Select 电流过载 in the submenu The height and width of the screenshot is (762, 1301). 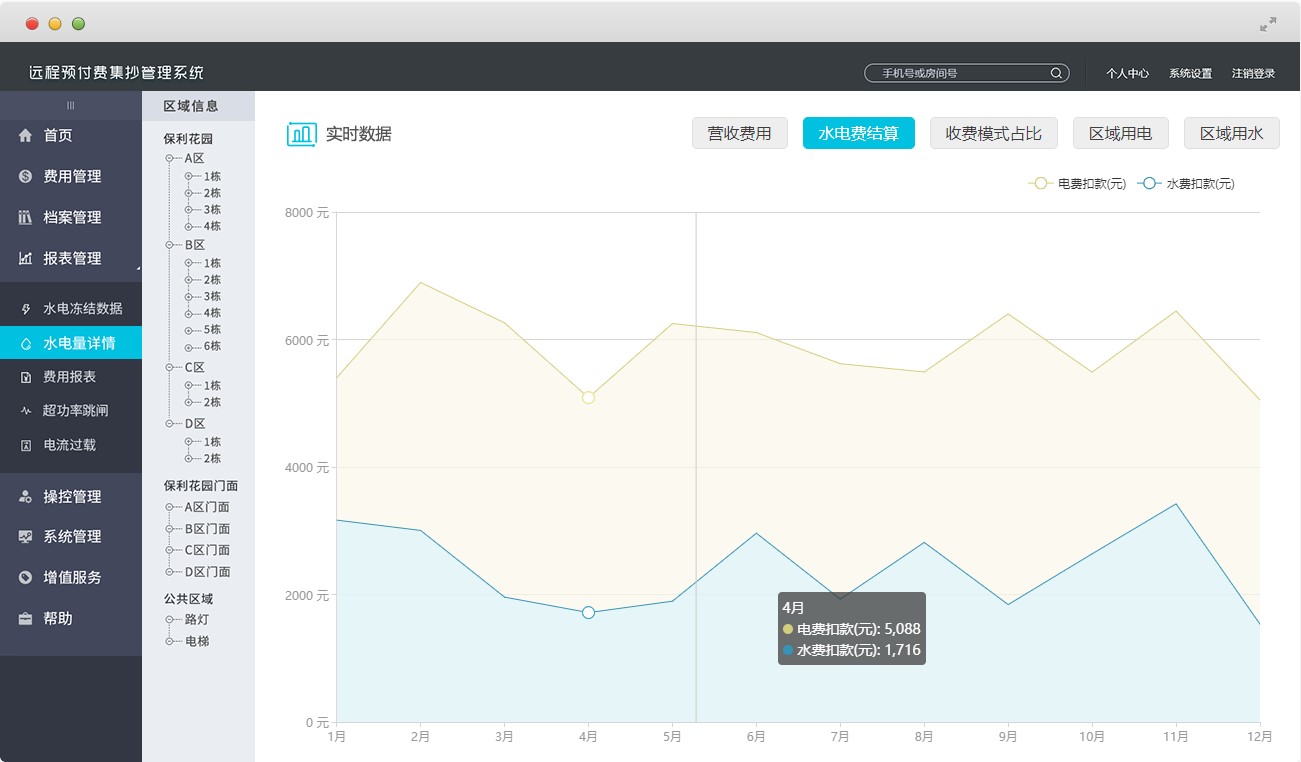point(71,445)
